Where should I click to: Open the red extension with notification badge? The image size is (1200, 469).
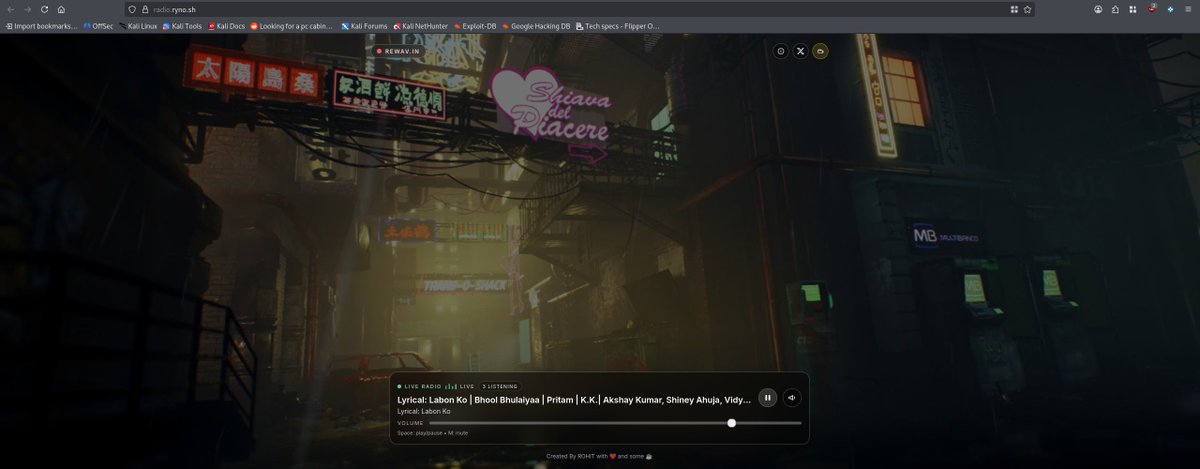1152,9
